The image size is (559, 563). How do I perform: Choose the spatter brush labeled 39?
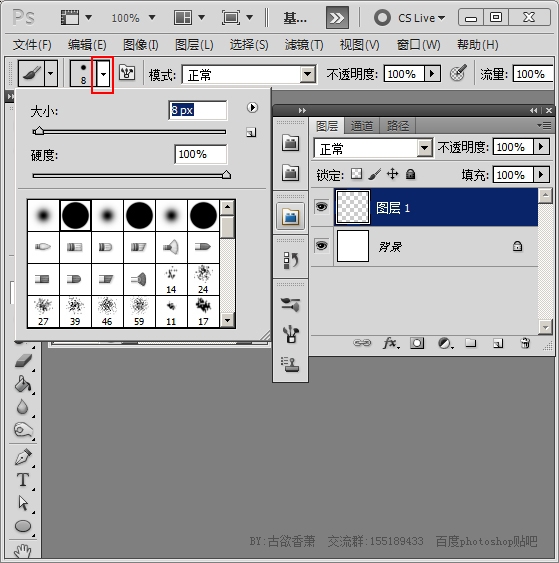pyautogui.click(x=75, y=311)
